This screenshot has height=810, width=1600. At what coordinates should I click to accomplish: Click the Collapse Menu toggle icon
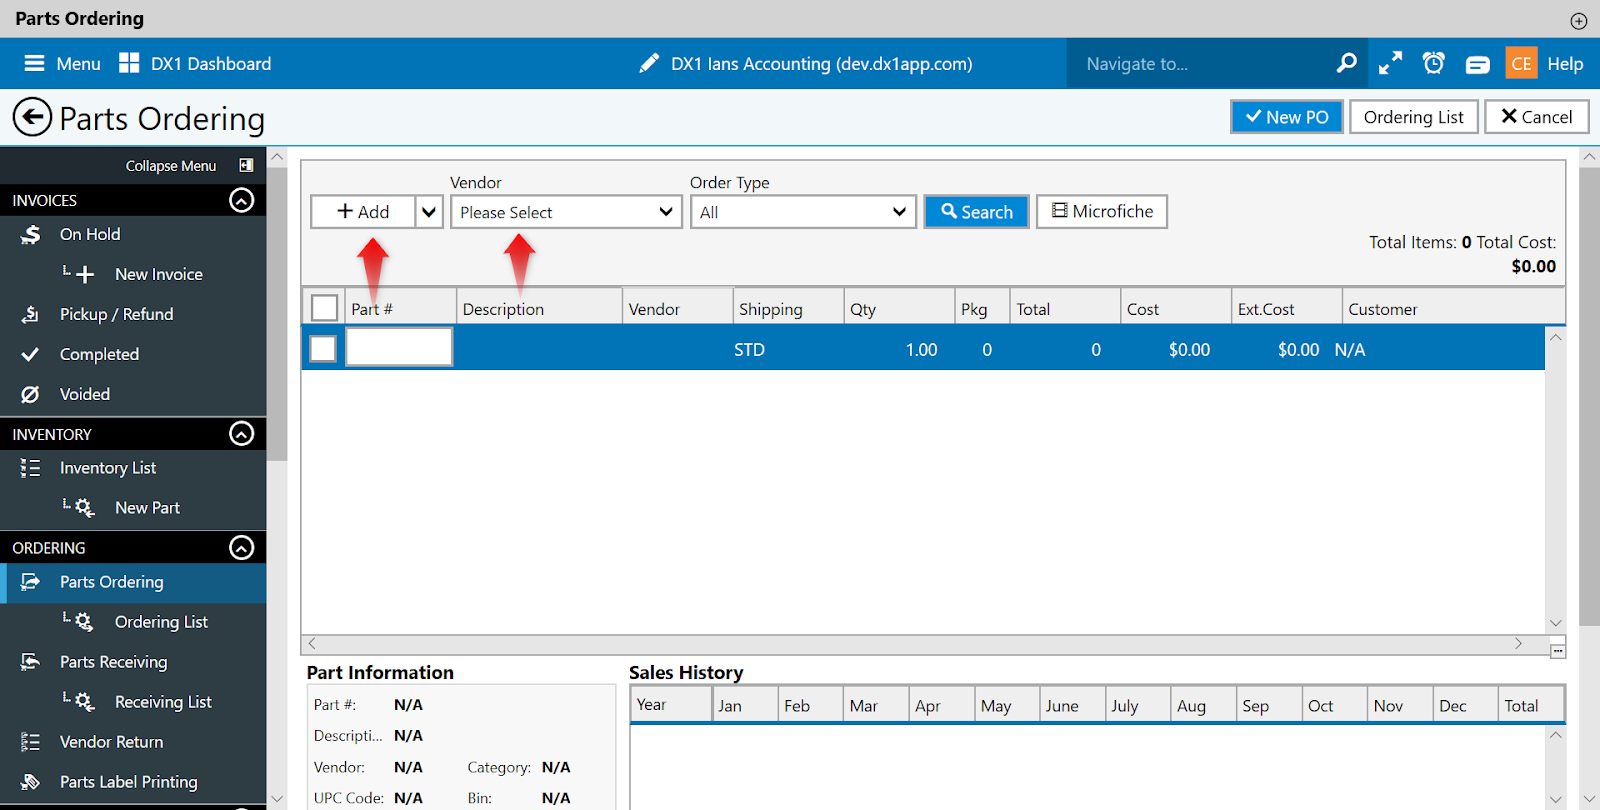246,165
